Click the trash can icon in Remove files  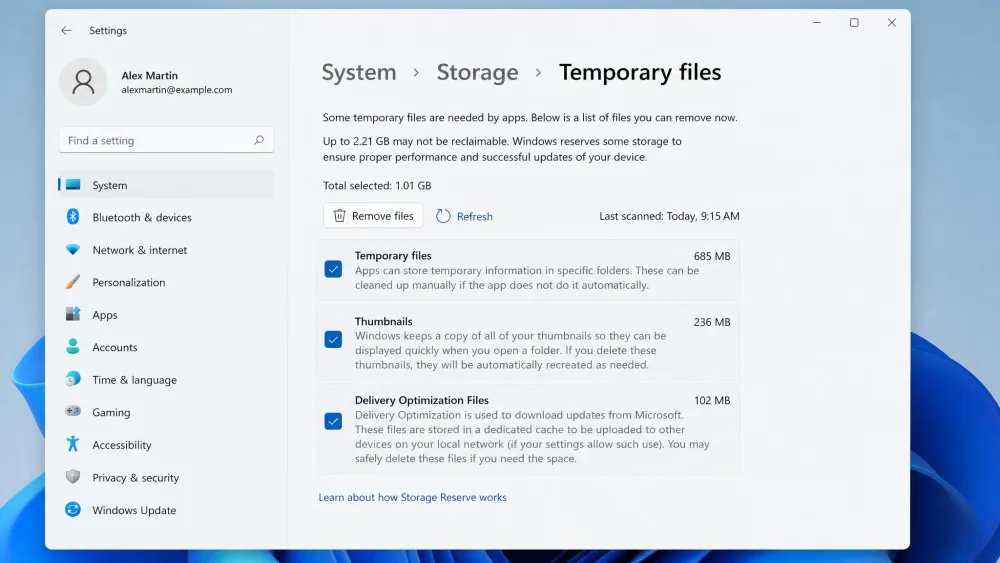[x=339, y=216]
